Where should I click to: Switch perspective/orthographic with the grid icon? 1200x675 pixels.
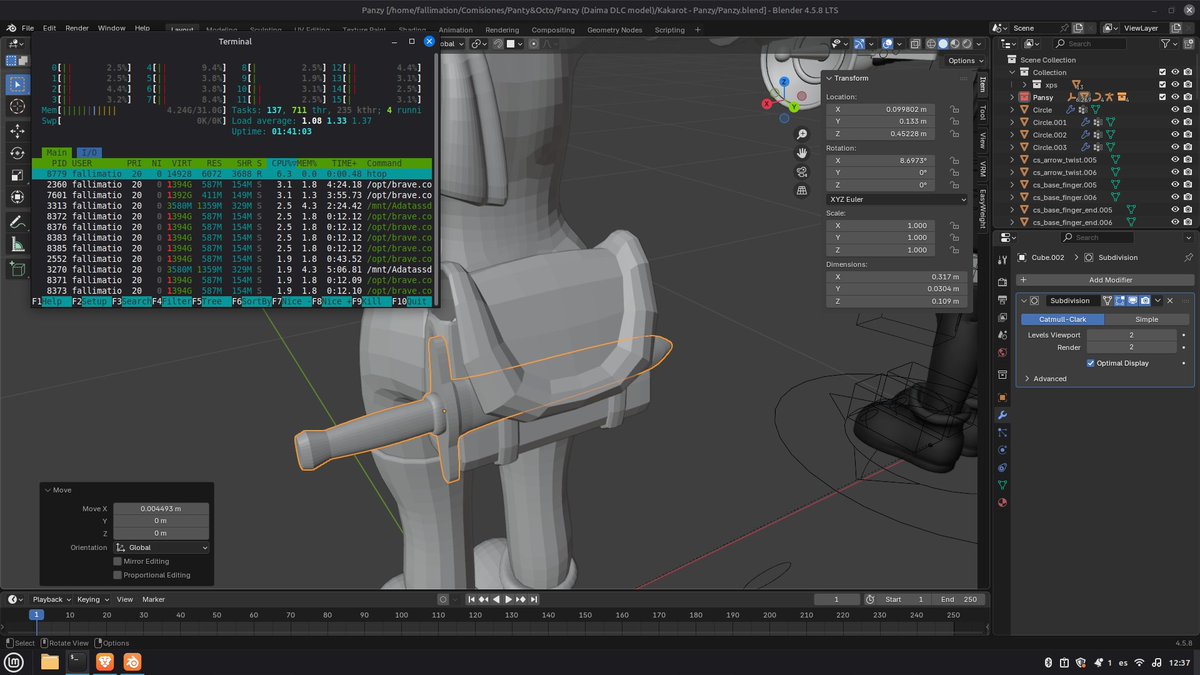click(x=801, y=191)
